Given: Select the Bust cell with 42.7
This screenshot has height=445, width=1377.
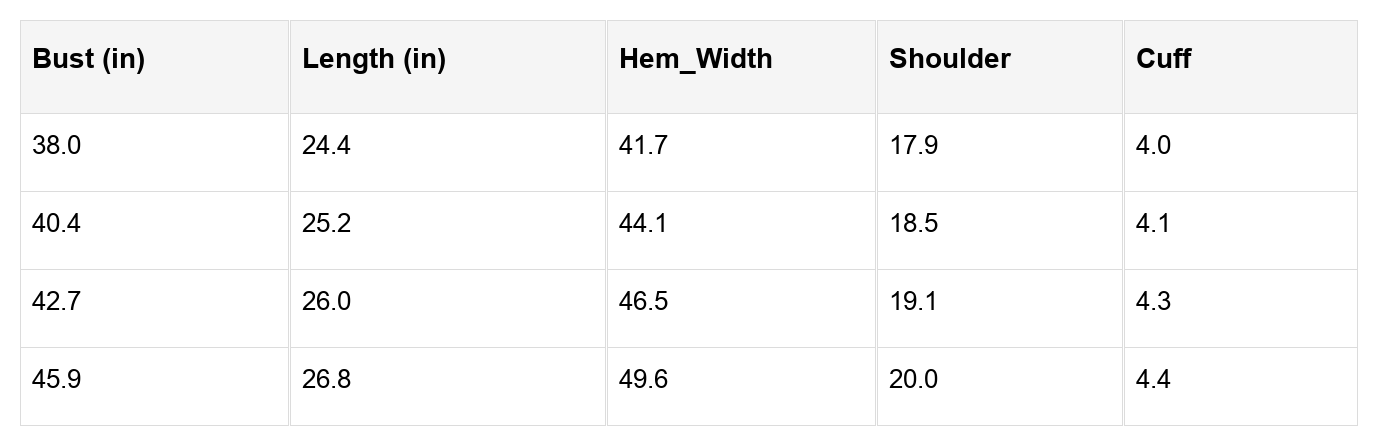Looking at the screenshot, I should click(57, 302).
